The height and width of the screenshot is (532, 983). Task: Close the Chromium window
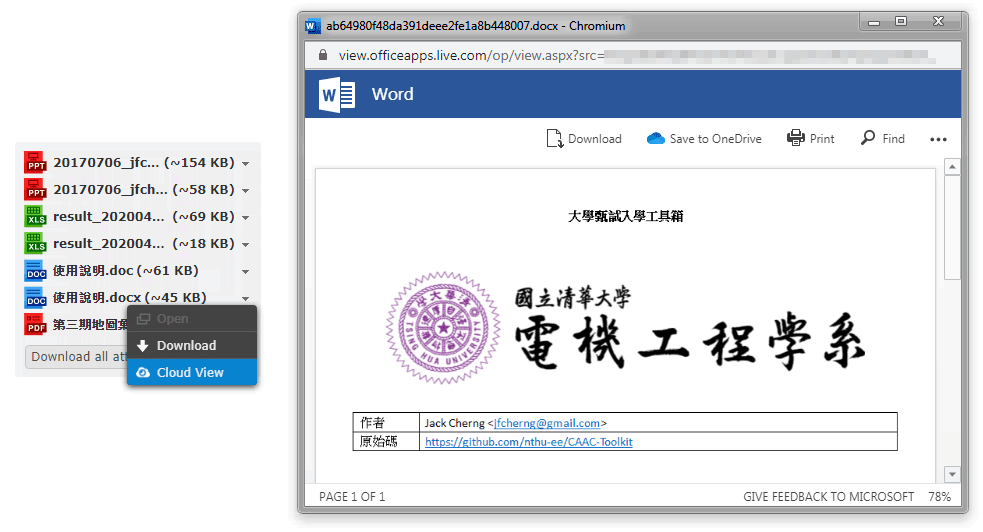pos(938,22)
